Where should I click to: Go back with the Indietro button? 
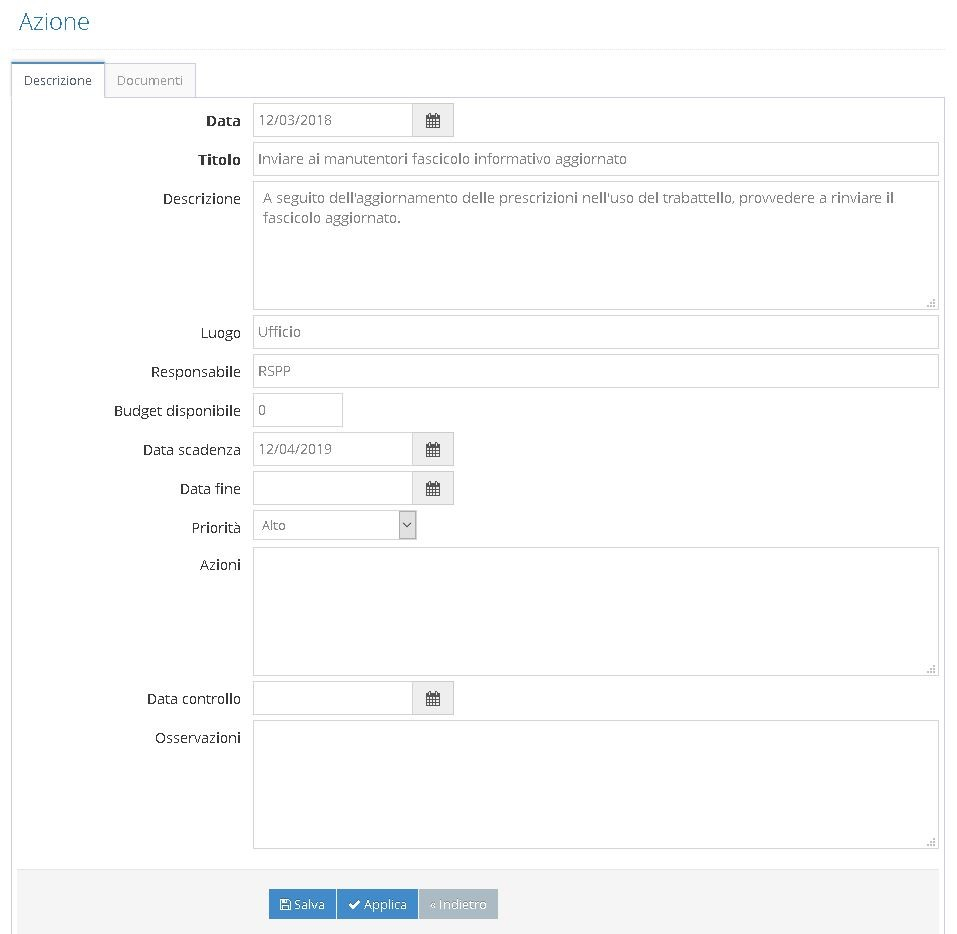pos(458,904)
